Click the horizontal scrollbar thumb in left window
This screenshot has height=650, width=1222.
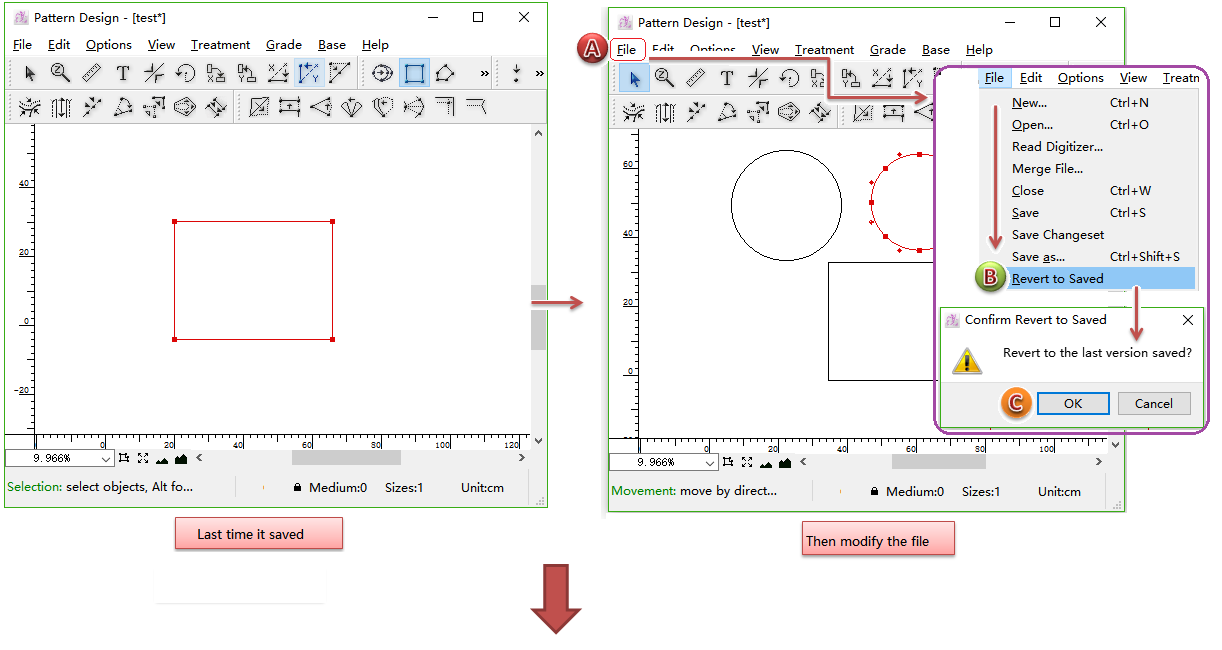pos(346,458)
